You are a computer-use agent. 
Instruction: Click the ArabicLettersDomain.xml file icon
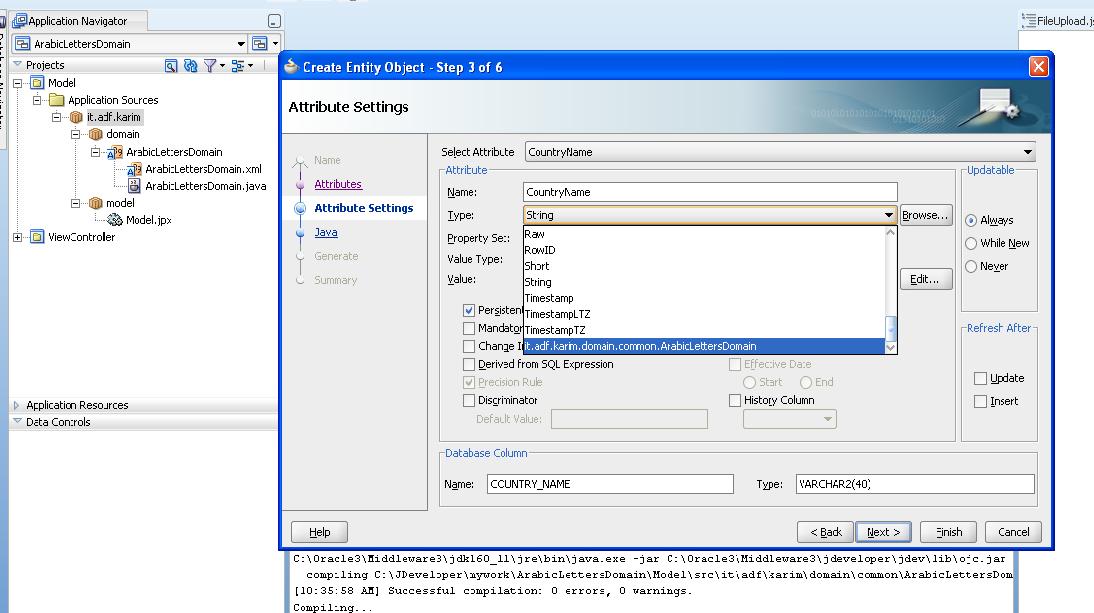point(134,169)
